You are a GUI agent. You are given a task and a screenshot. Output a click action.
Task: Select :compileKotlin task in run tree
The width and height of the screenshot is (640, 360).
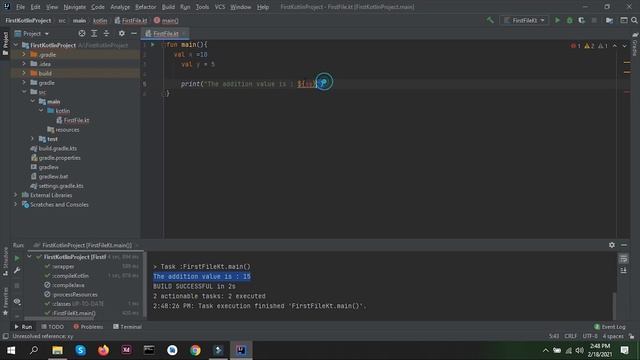pos(70,276)
